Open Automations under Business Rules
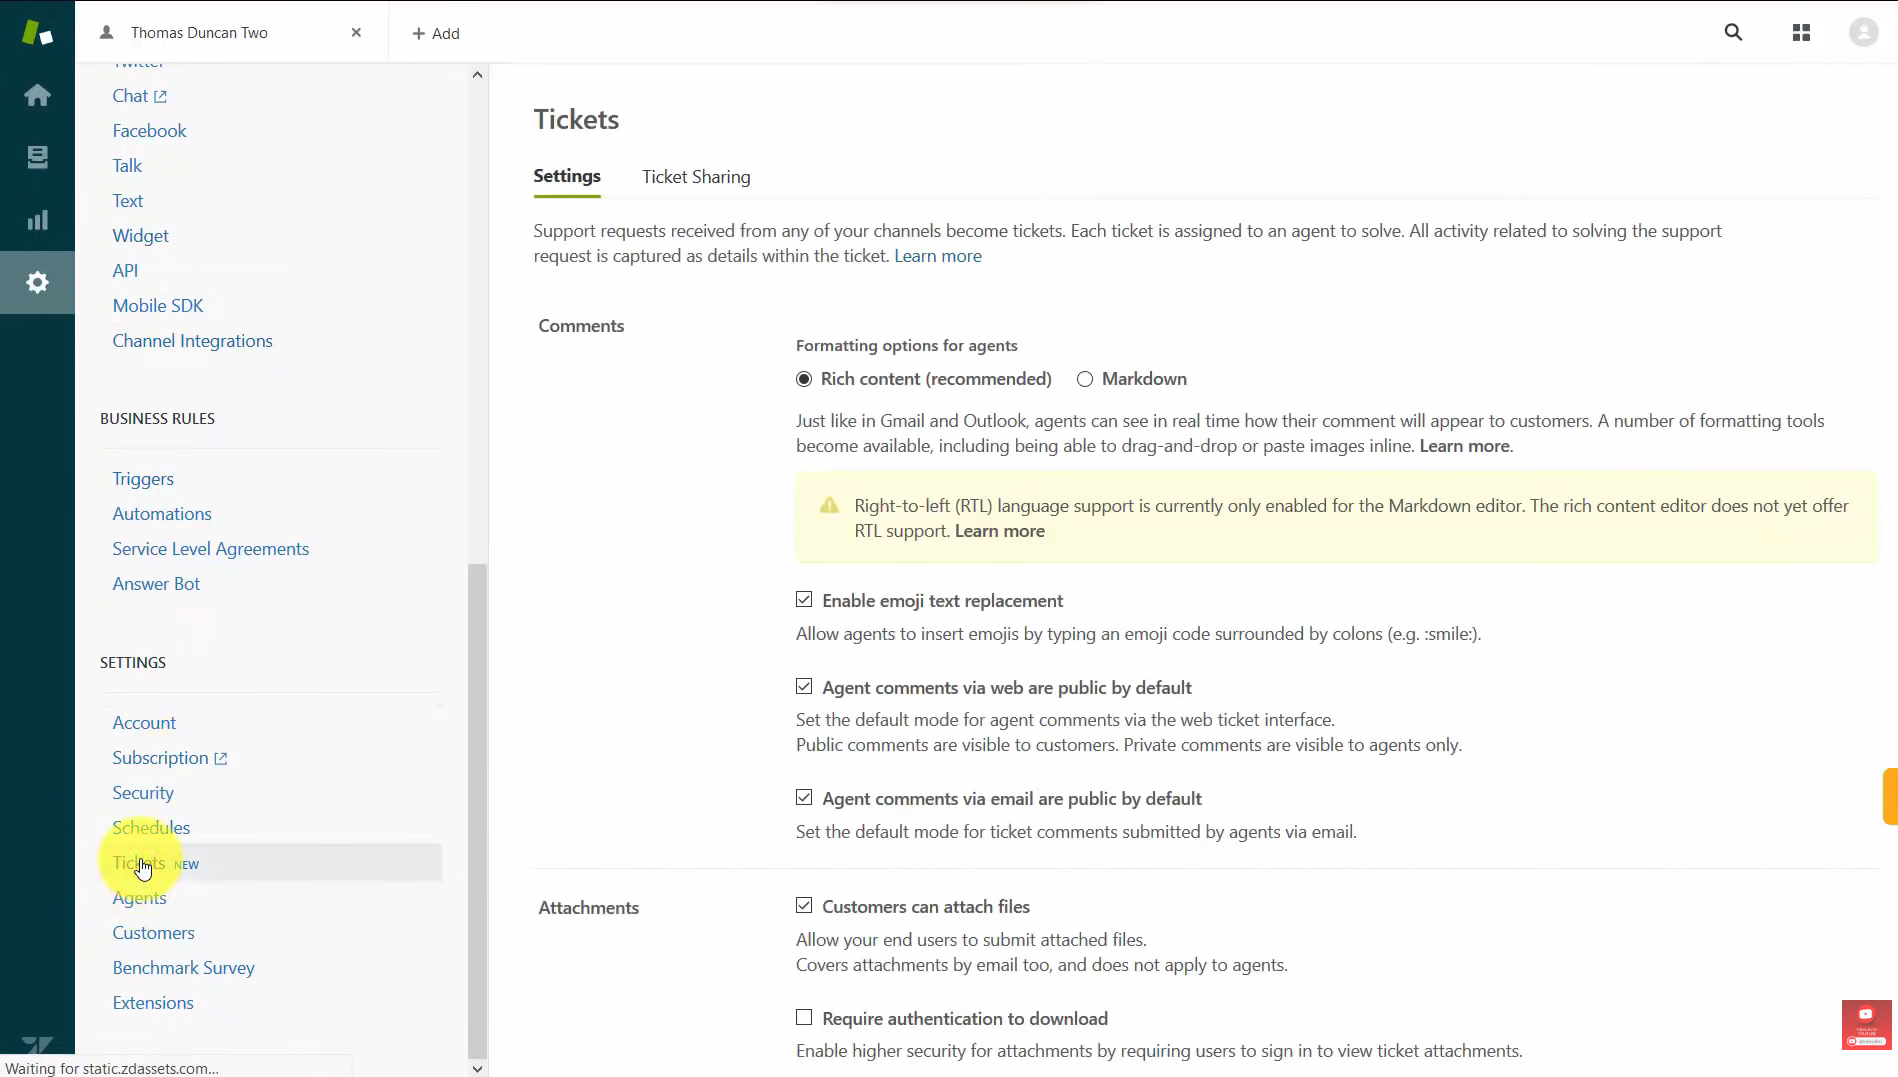The image size is (1898, 1077). 162,514
